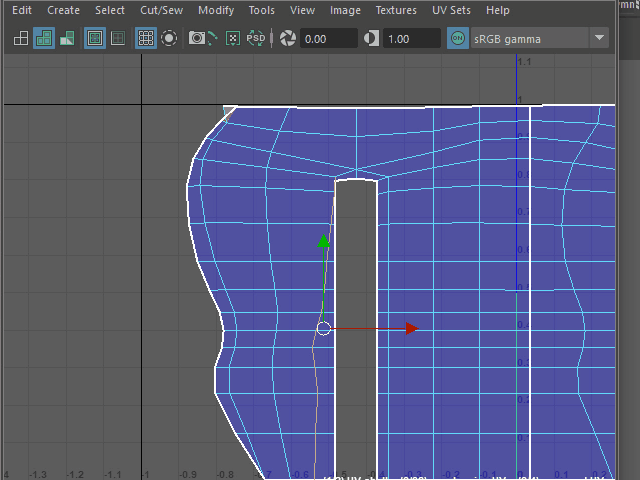Click the UV distortion display icon

pyautogui.click(x=66, y=39)
